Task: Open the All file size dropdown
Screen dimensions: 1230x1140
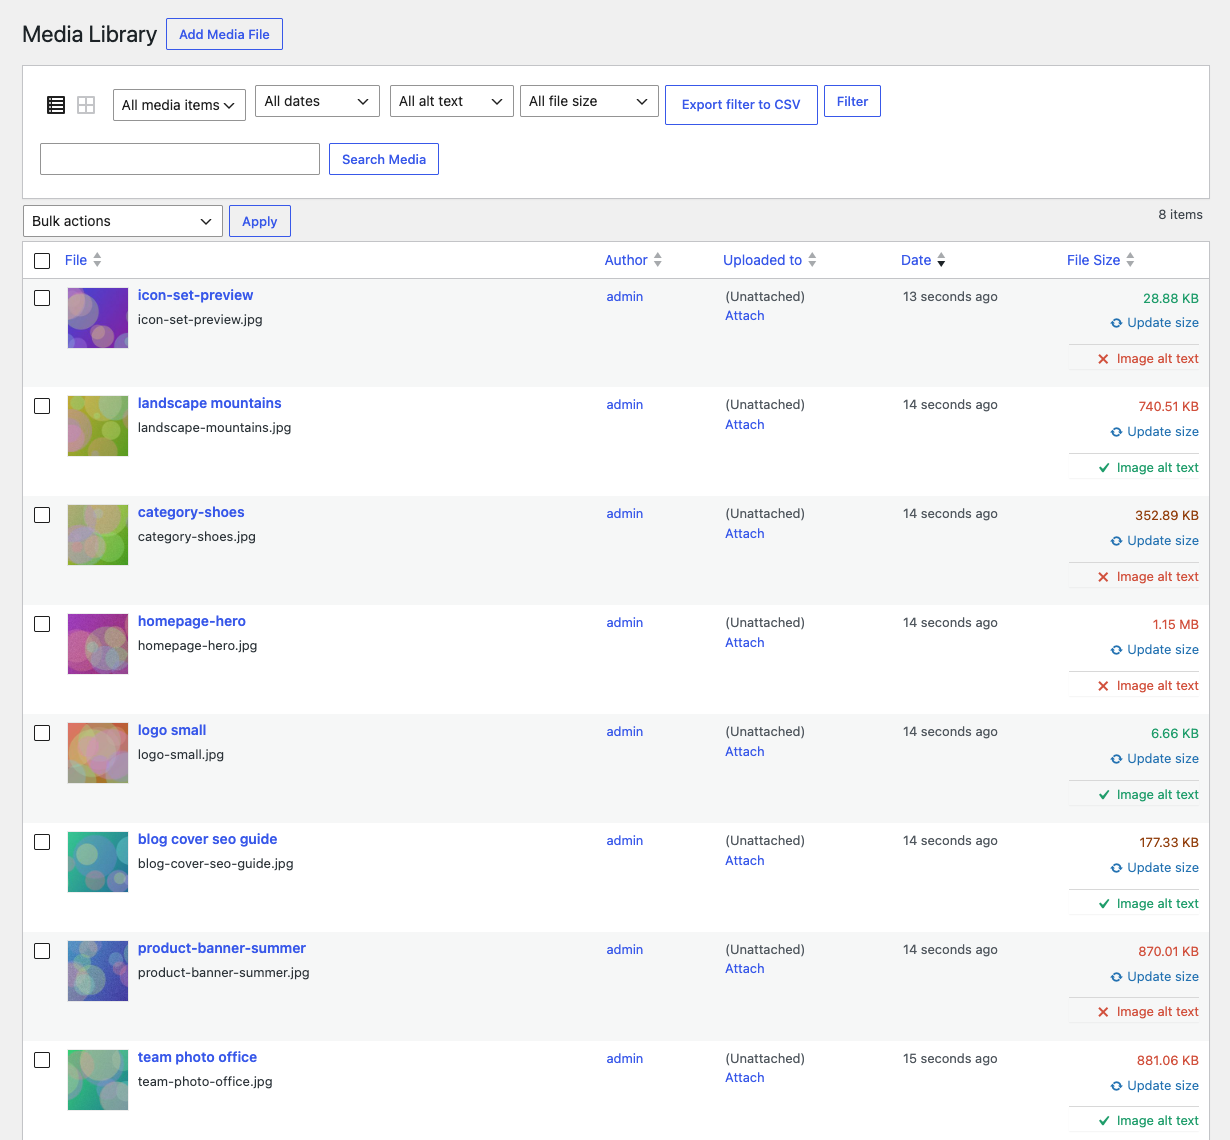Action: 589,101
